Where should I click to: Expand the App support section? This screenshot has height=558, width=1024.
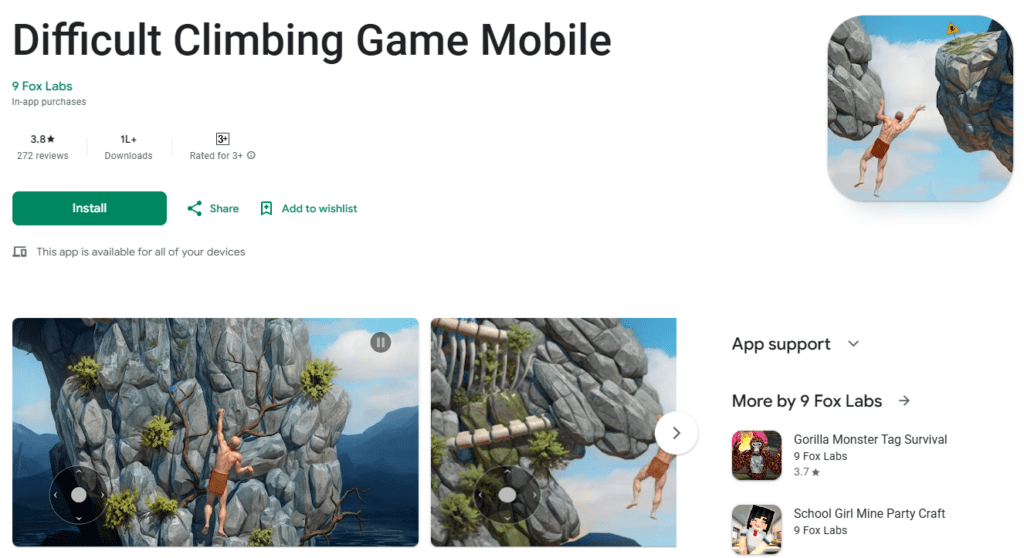click(x=853, y=344)
